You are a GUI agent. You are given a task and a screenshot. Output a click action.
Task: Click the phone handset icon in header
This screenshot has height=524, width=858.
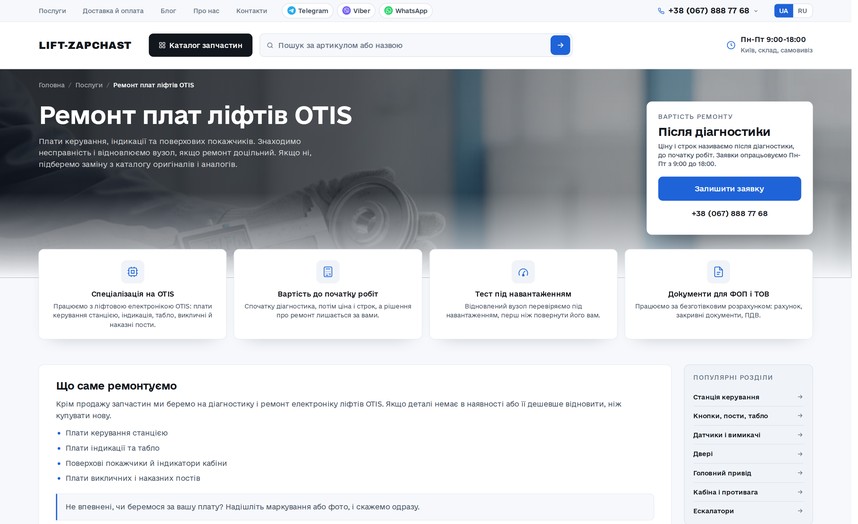coord(661,11)
